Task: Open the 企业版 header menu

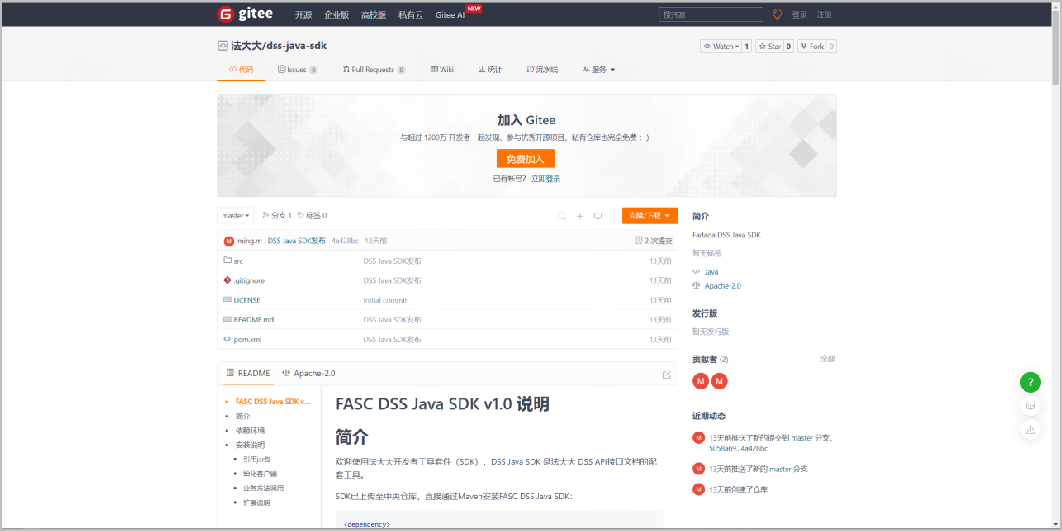Action: (x=337, y=14)
